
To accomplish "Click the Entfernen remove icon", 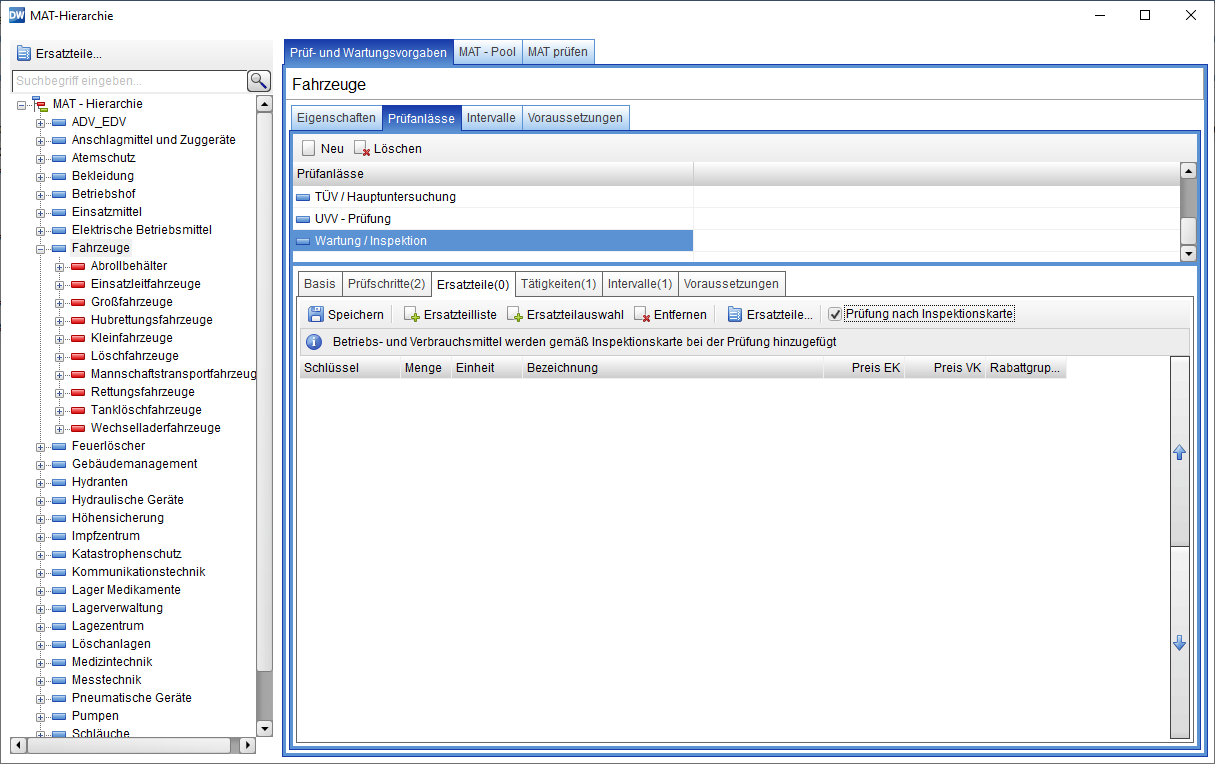I will (642, 314).
